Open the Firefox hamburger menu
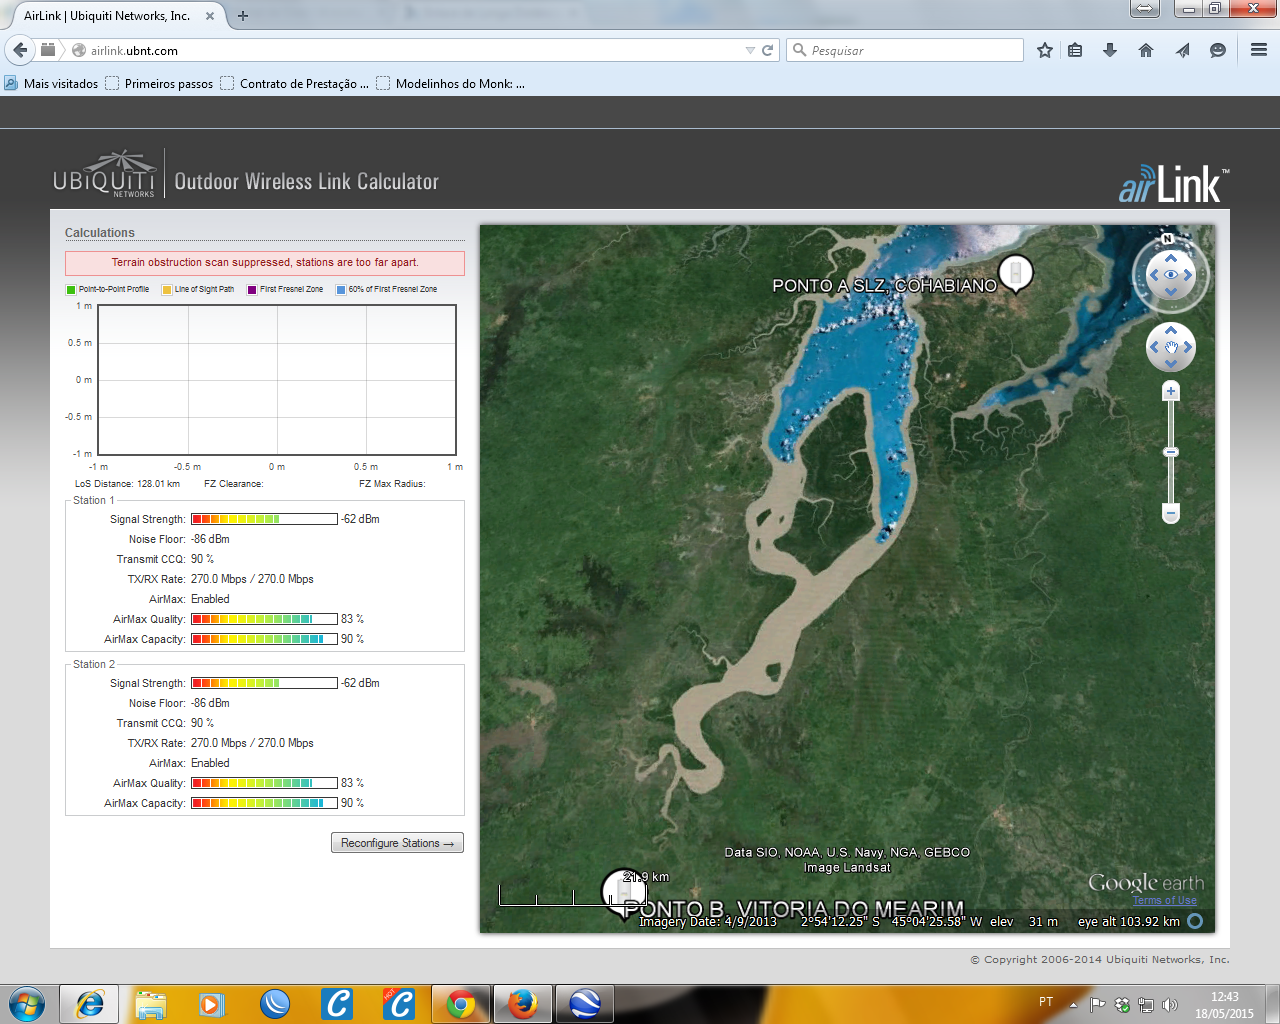Image resolution: width=1280 pixels, height=1024 pixels. pos(1259,50)
